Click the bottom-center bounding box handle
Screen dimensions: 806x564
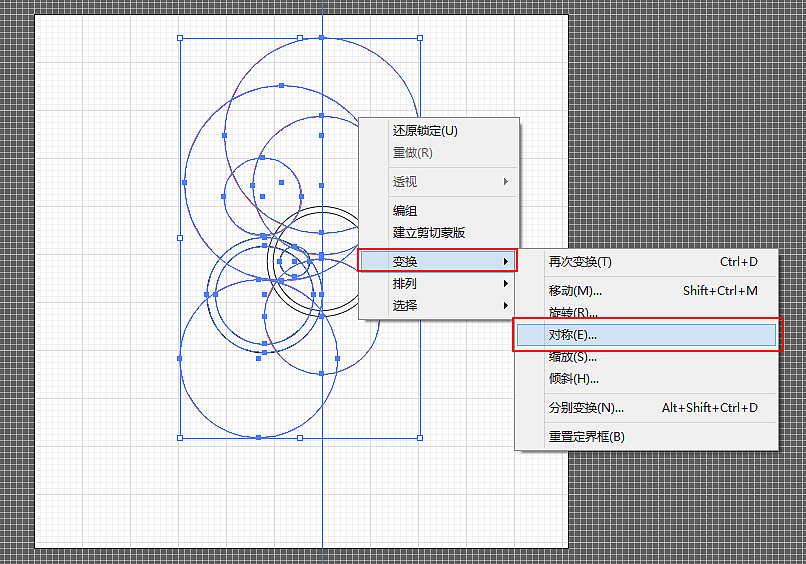click(x=300, y=438)
